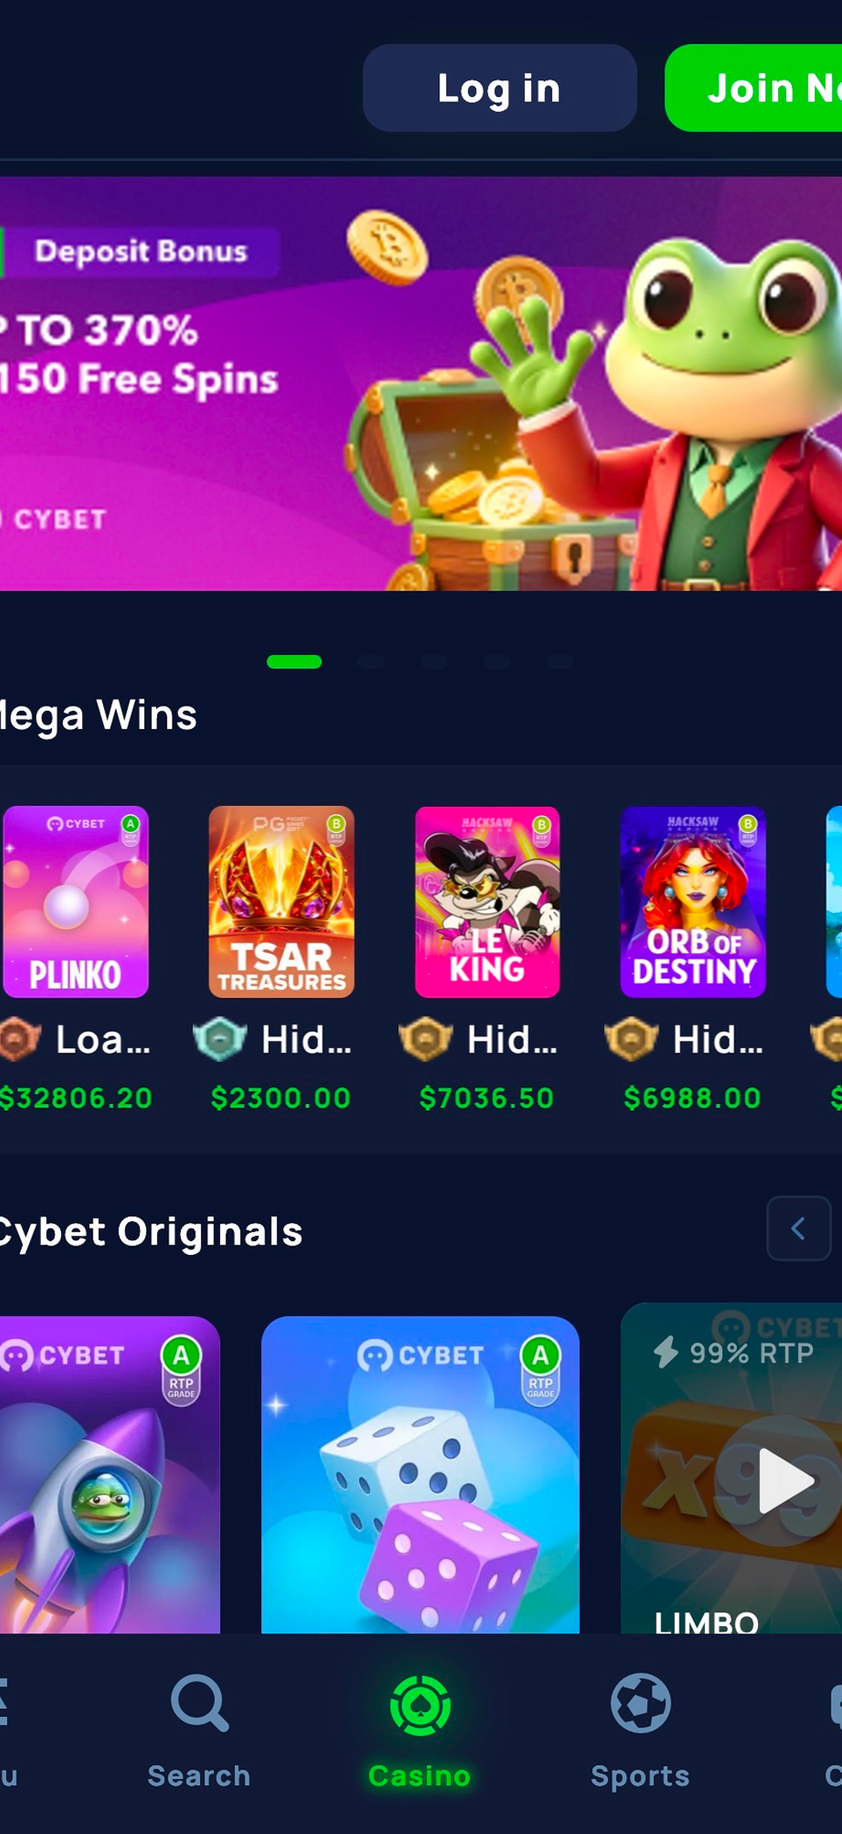Screen dimensions: 842x1834
Task: Tap the Search magnifier icon
Action: 200,1703
